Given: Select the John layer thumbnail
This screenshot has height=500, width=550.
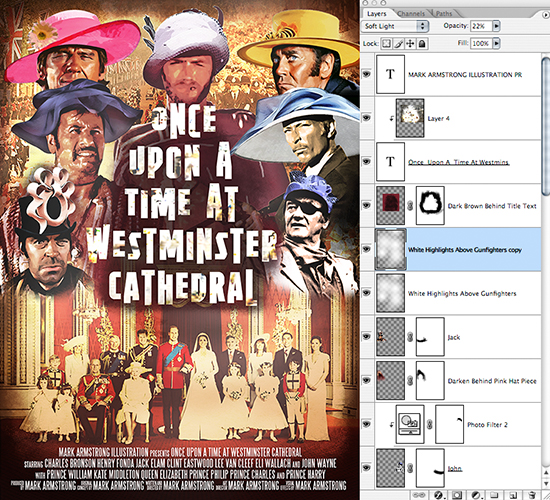Looking at the screenshot, I should [390, 468].
